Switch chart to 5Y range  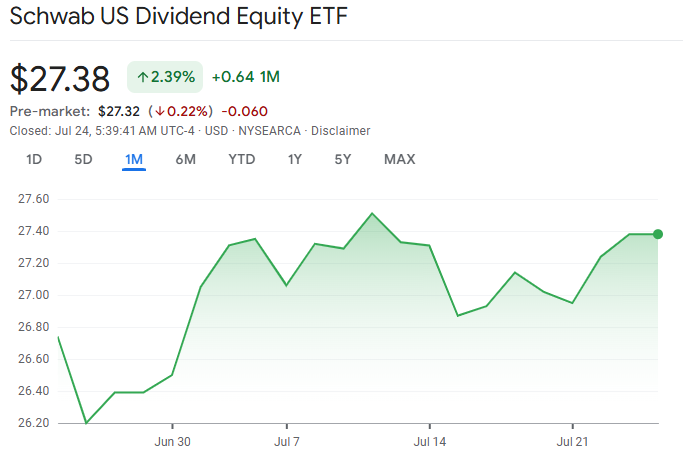(x=343, y=159)
